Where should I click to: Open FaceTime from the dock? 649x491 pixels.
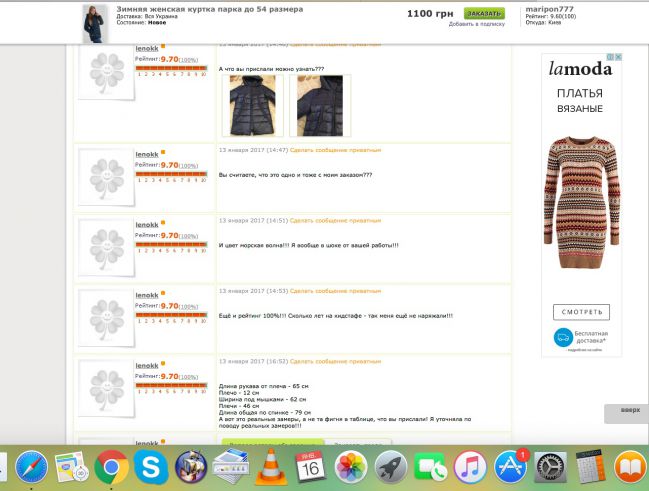pos(430,467)
